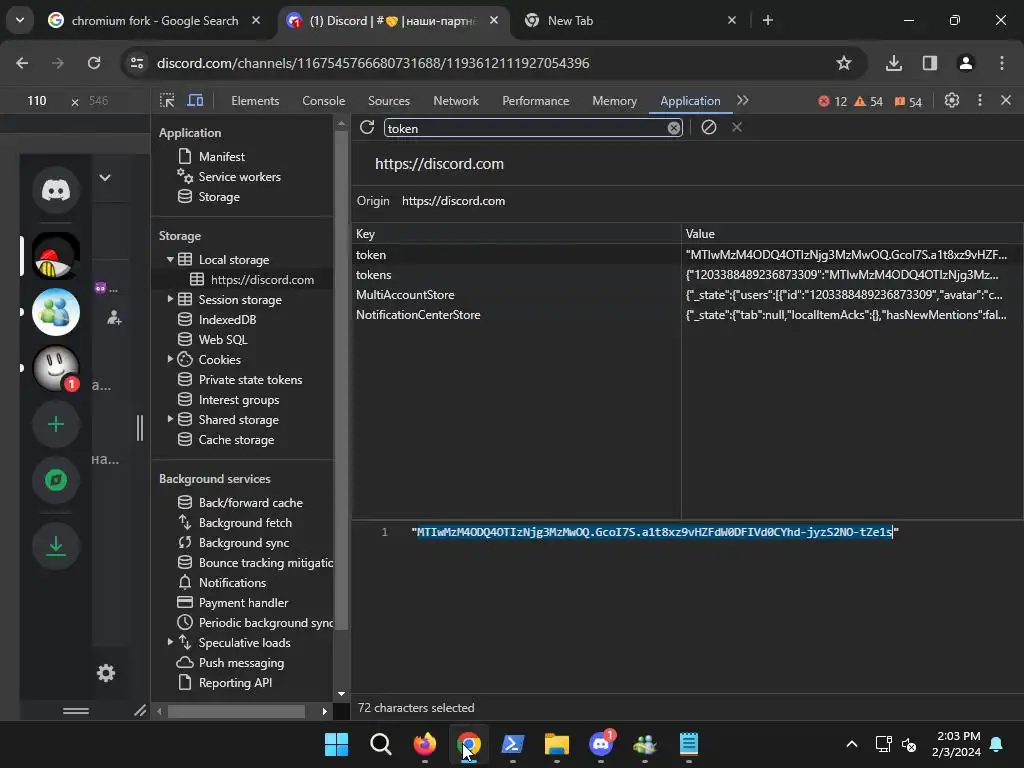Screen dimensions: 1024x768
Task: Close the DevTools panel
Action: (1006, 101)
